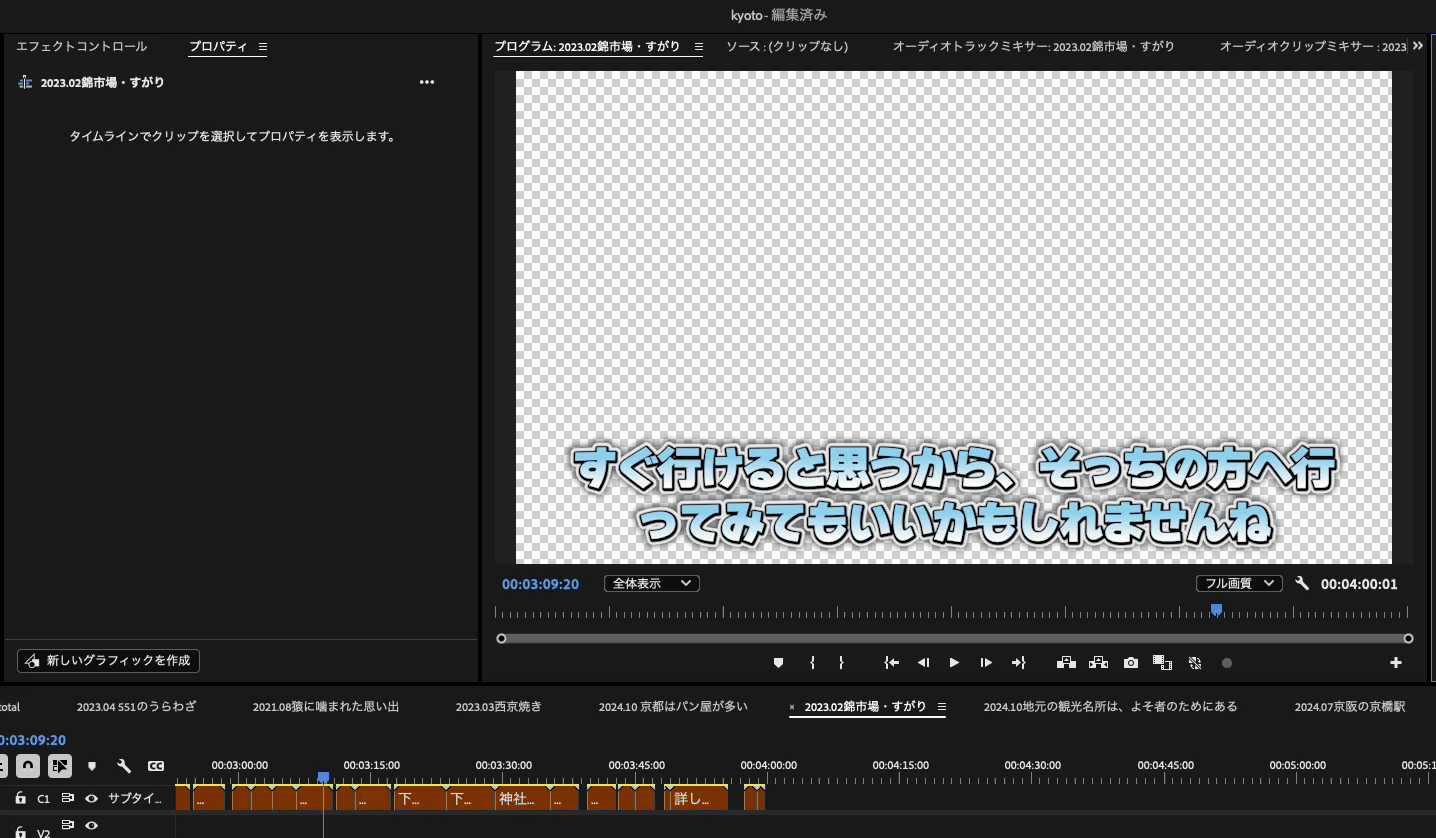Toggle lock on the C1 subtitle track
Screen dimensions: 1436x838
point(20,798)
